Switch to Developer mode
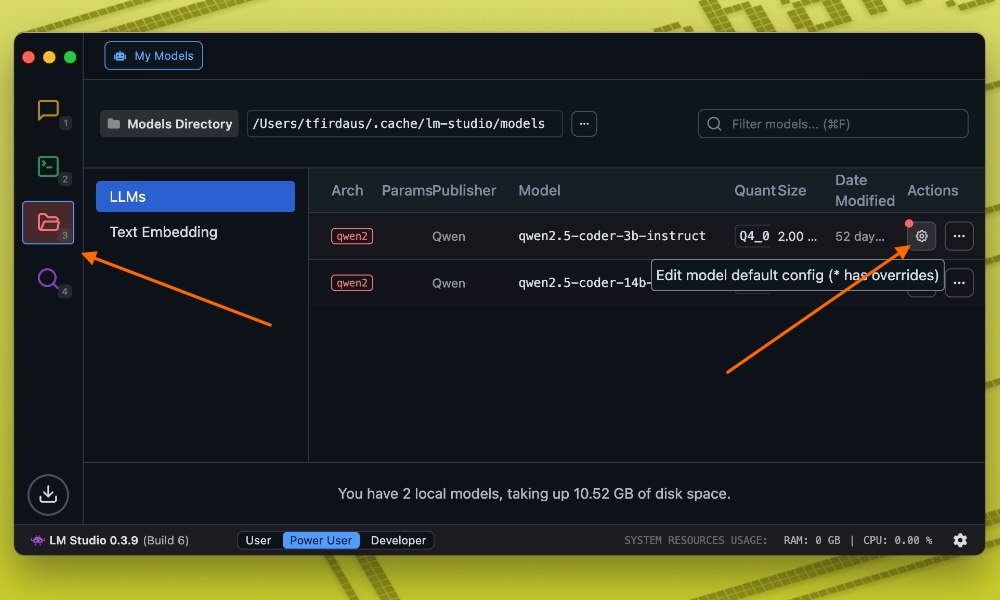Screen dimensions: 1000x600 click(398, 540)
